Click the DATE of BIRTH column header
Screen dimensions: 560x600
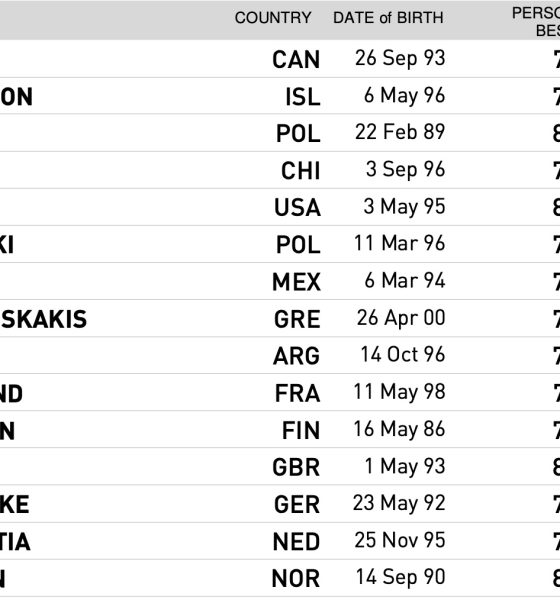coord(388,18)
